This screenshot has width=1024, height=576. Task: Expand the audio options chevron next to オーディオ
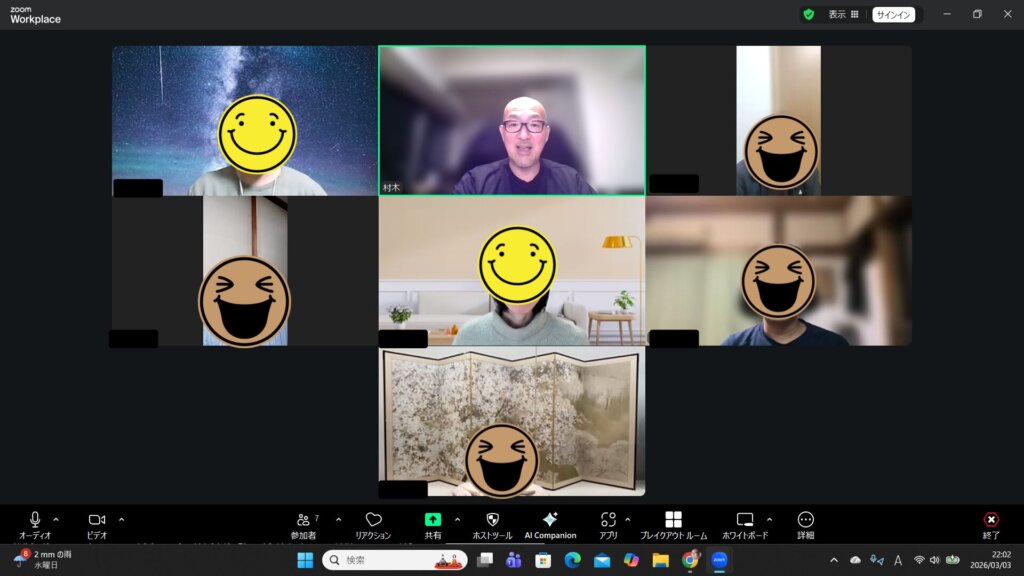tap(56, 519)
